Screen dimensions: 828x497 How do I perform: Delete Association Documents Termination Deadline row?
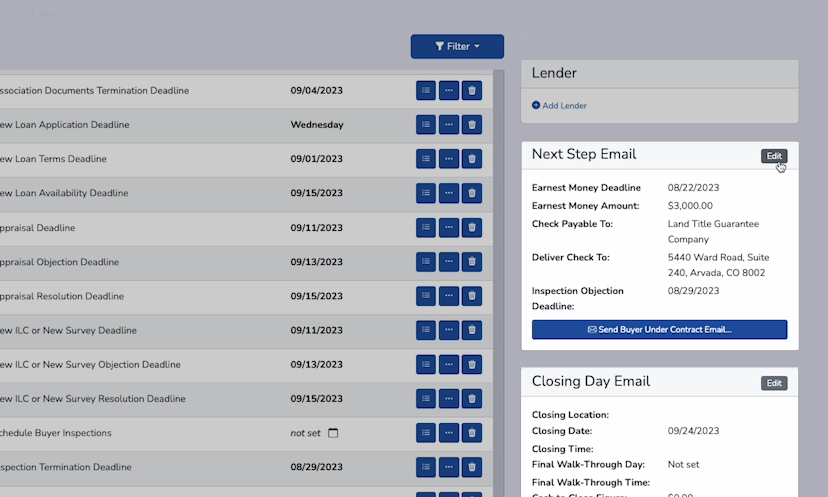(472, 90)
